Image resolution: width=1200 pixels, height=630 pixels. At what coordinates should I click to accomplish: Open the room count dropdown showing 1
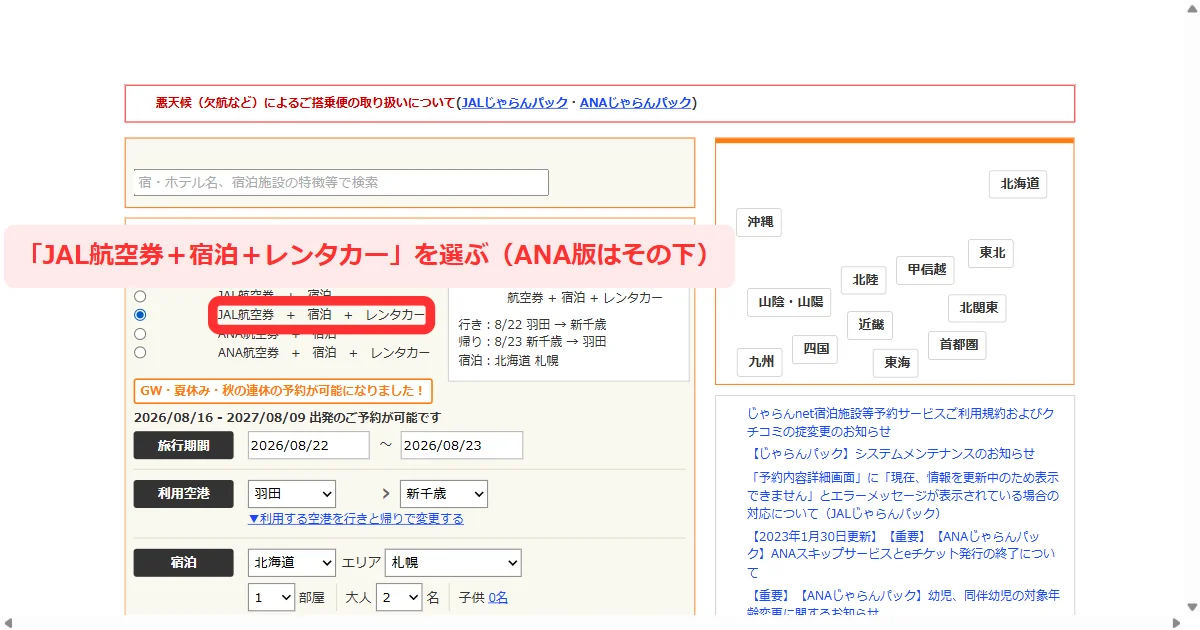pyautogui.click(x=271, y=598)
